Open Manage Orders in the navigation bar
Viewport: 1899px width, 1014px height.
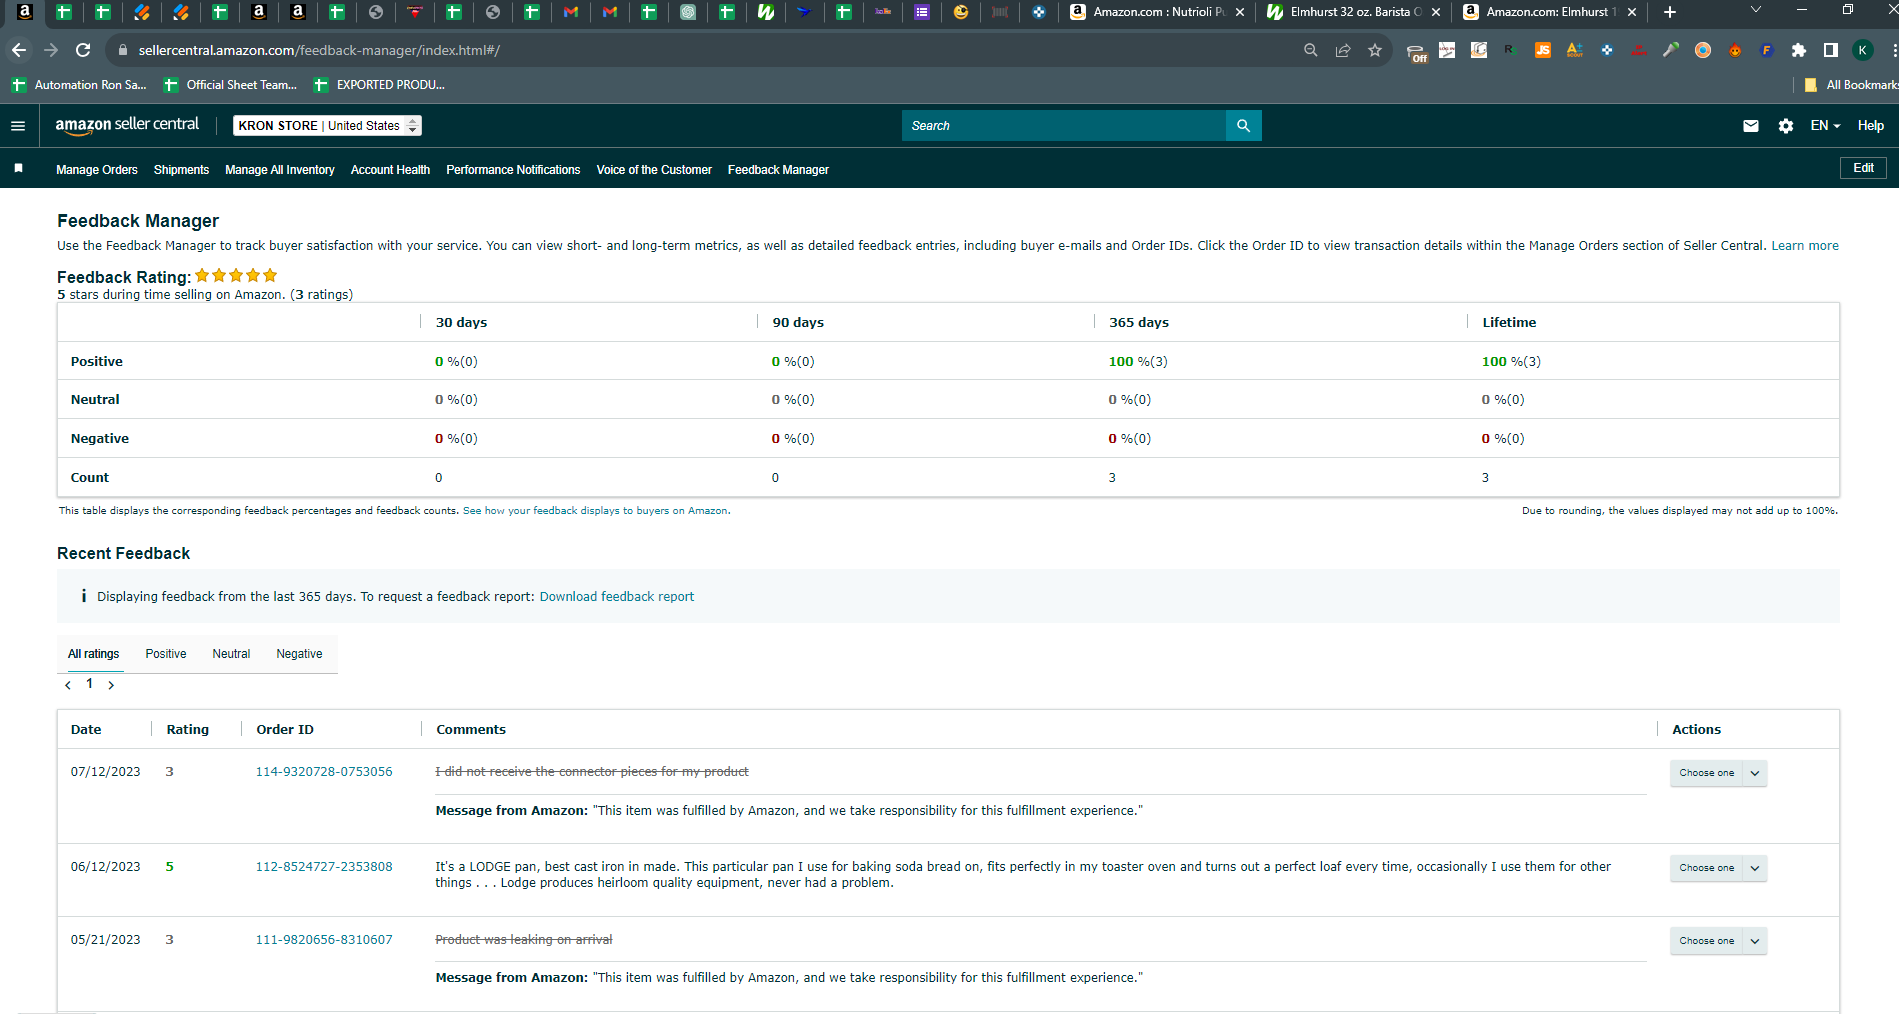(x=97, y=170)
